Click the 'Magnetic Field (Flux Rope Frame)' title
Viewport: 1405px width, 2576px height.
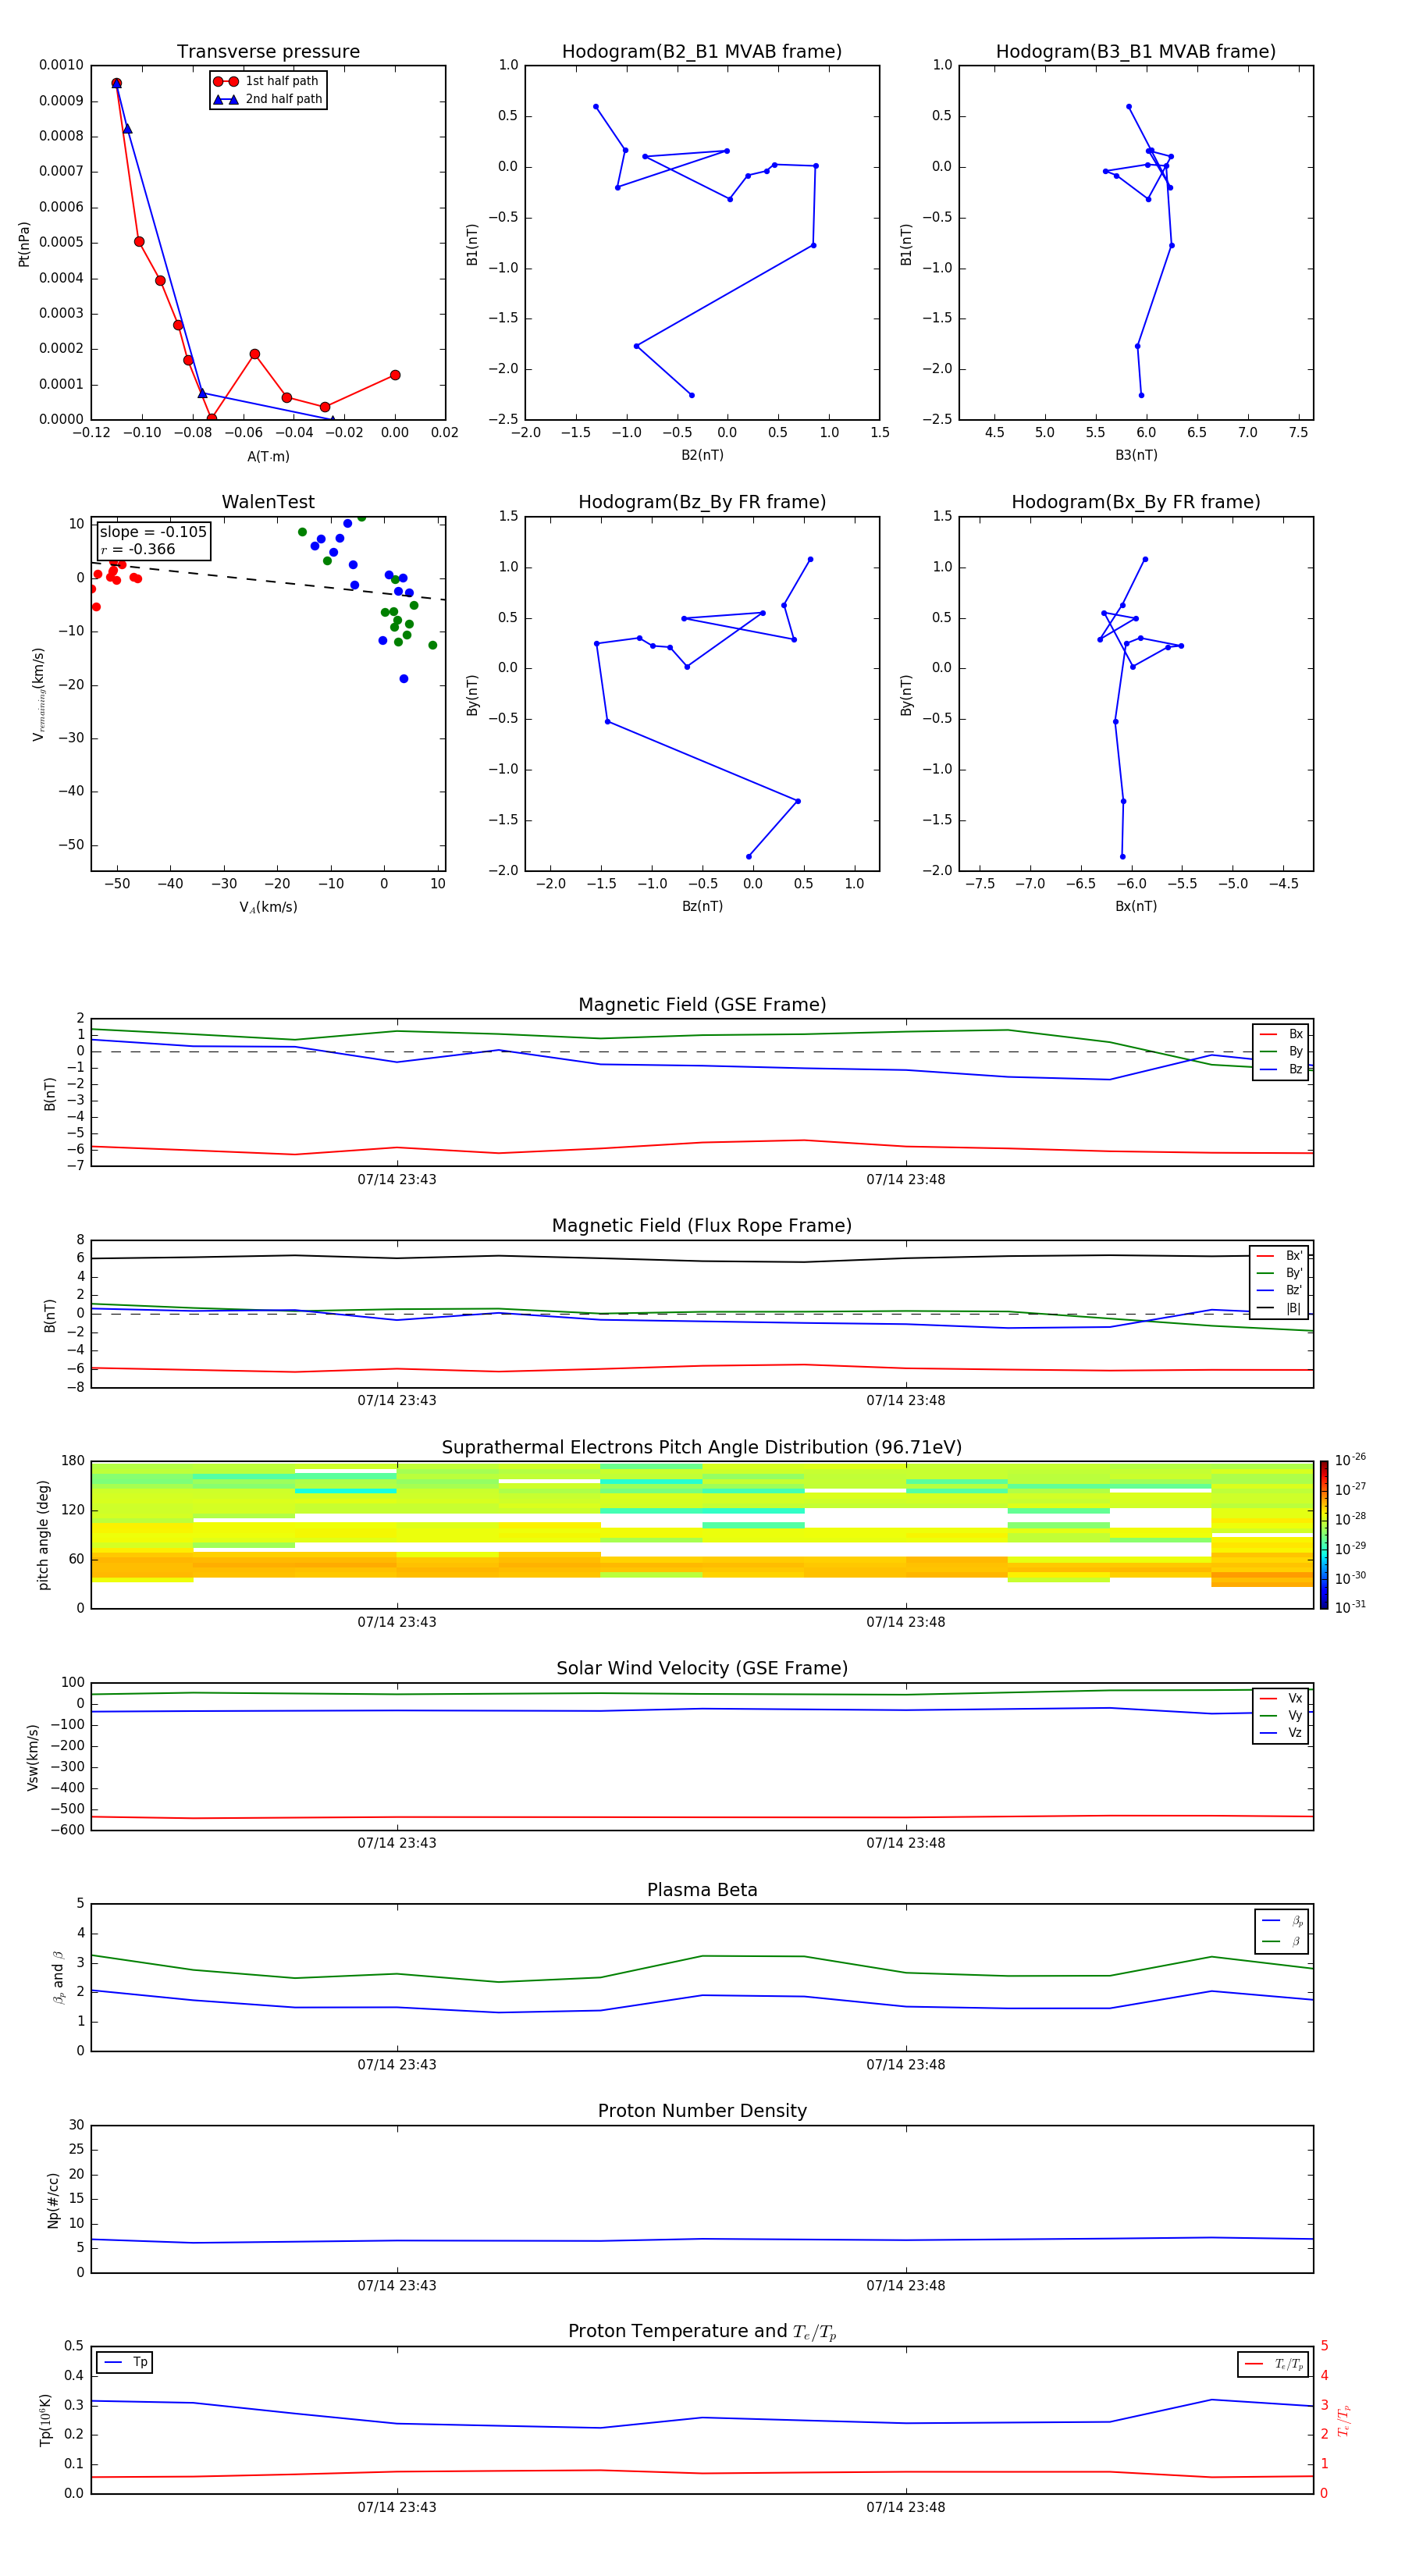pos(702,1226)
